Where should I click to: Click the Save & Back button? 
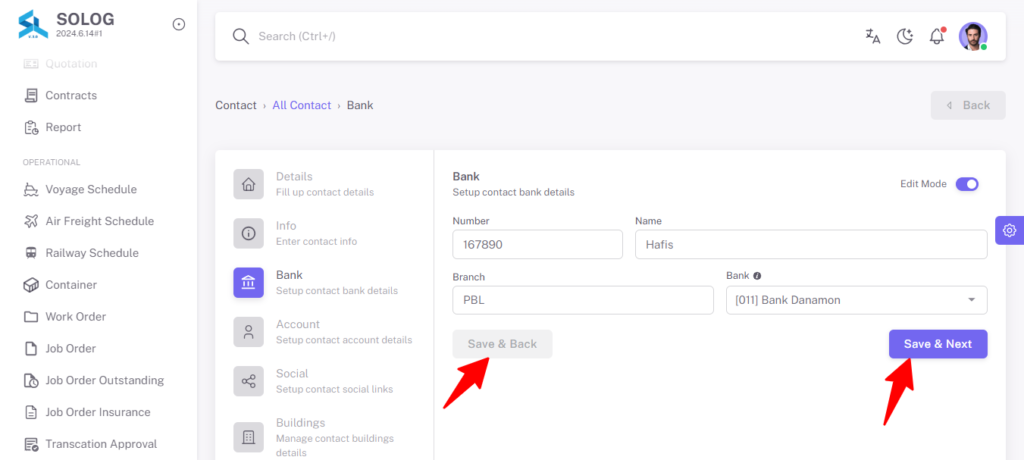click(x=502, y=344)
